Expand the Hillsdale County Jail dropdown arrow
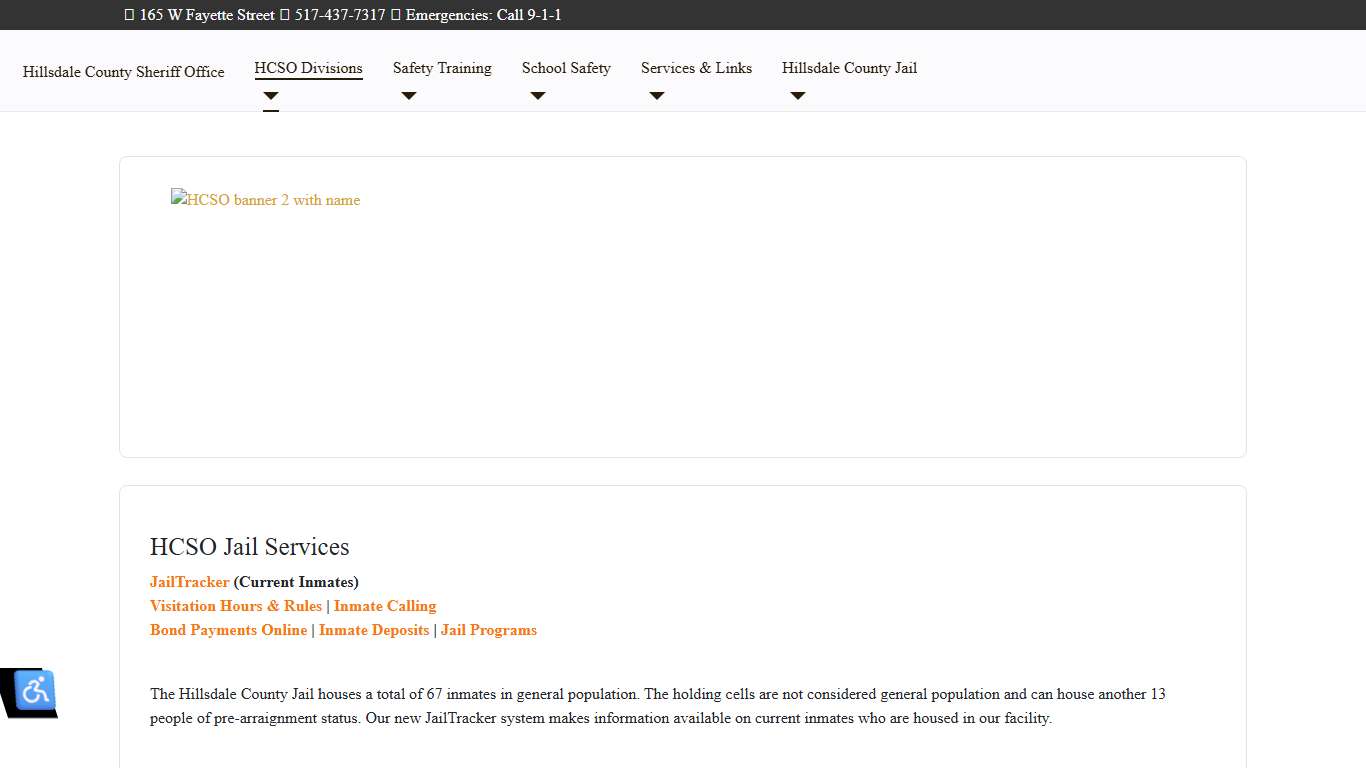Viewport: 1366px width, 768px height. click(798, 96)
